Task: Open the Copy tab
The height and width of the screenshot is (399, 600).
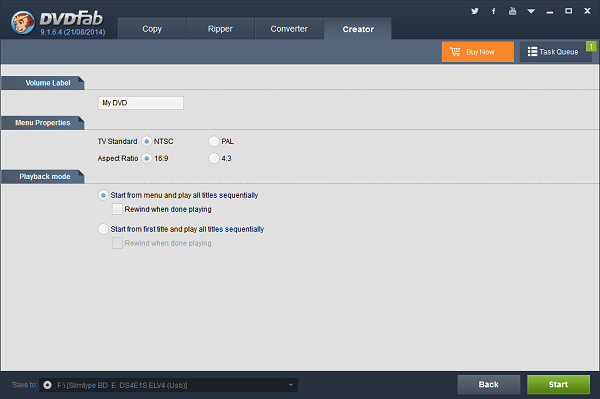Action: point(152,29)
